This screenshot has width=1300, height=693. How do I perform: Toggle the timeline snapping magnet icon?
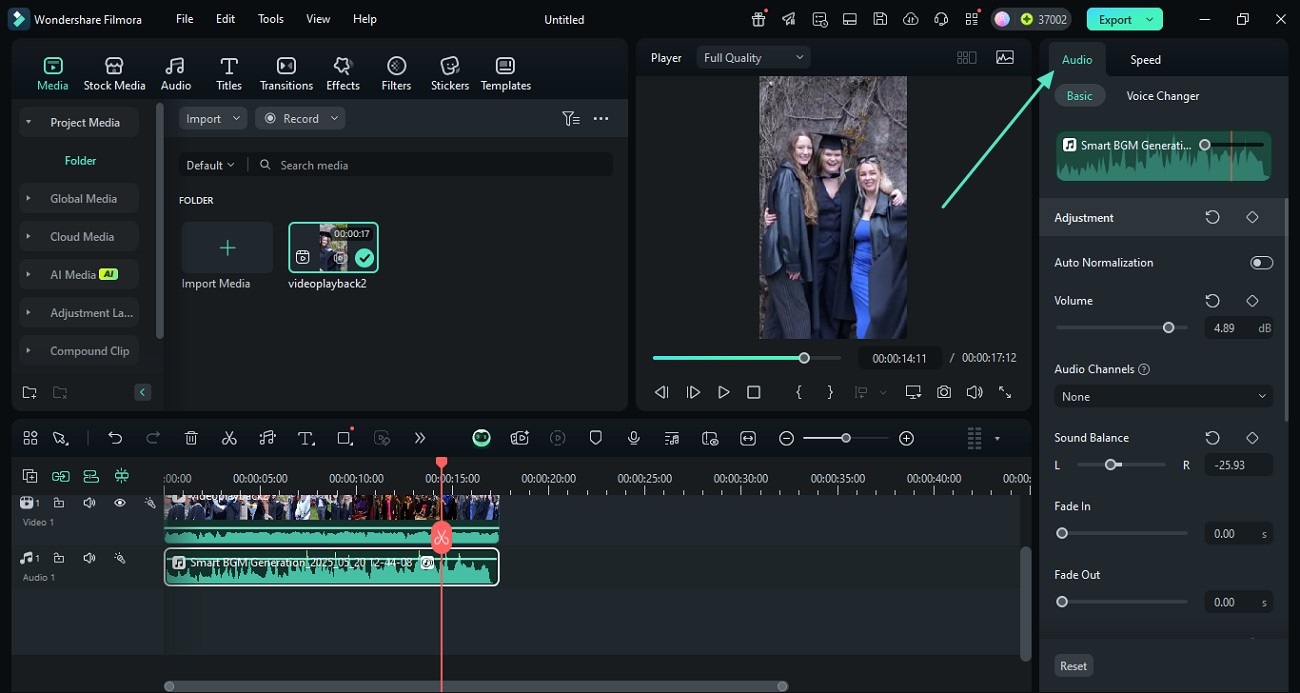tap(122, 476)
